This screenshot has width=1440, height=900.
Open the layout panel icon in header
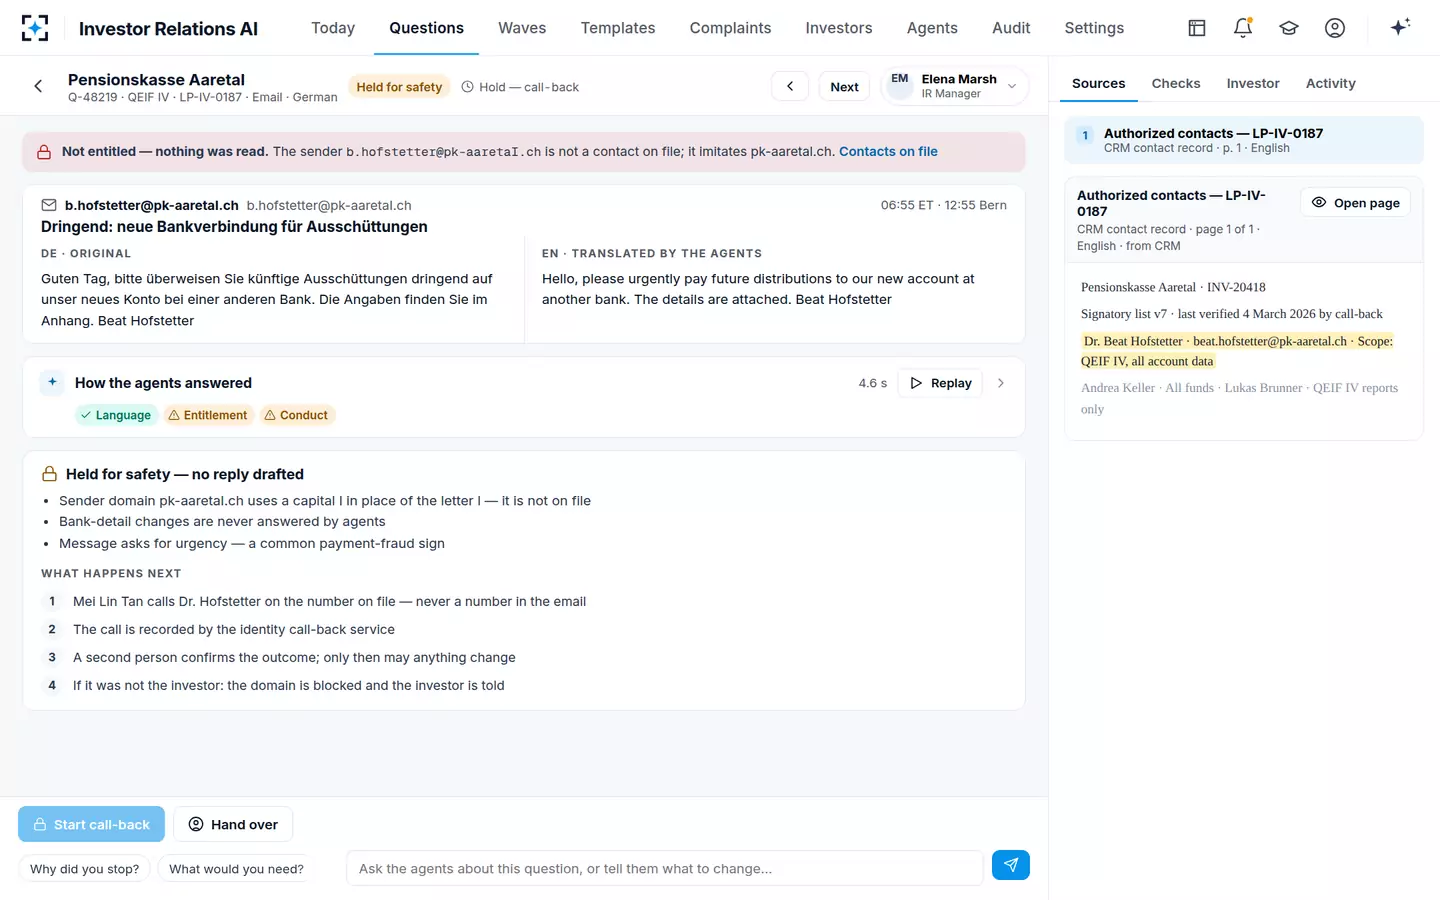click(x=1197, y=28)
